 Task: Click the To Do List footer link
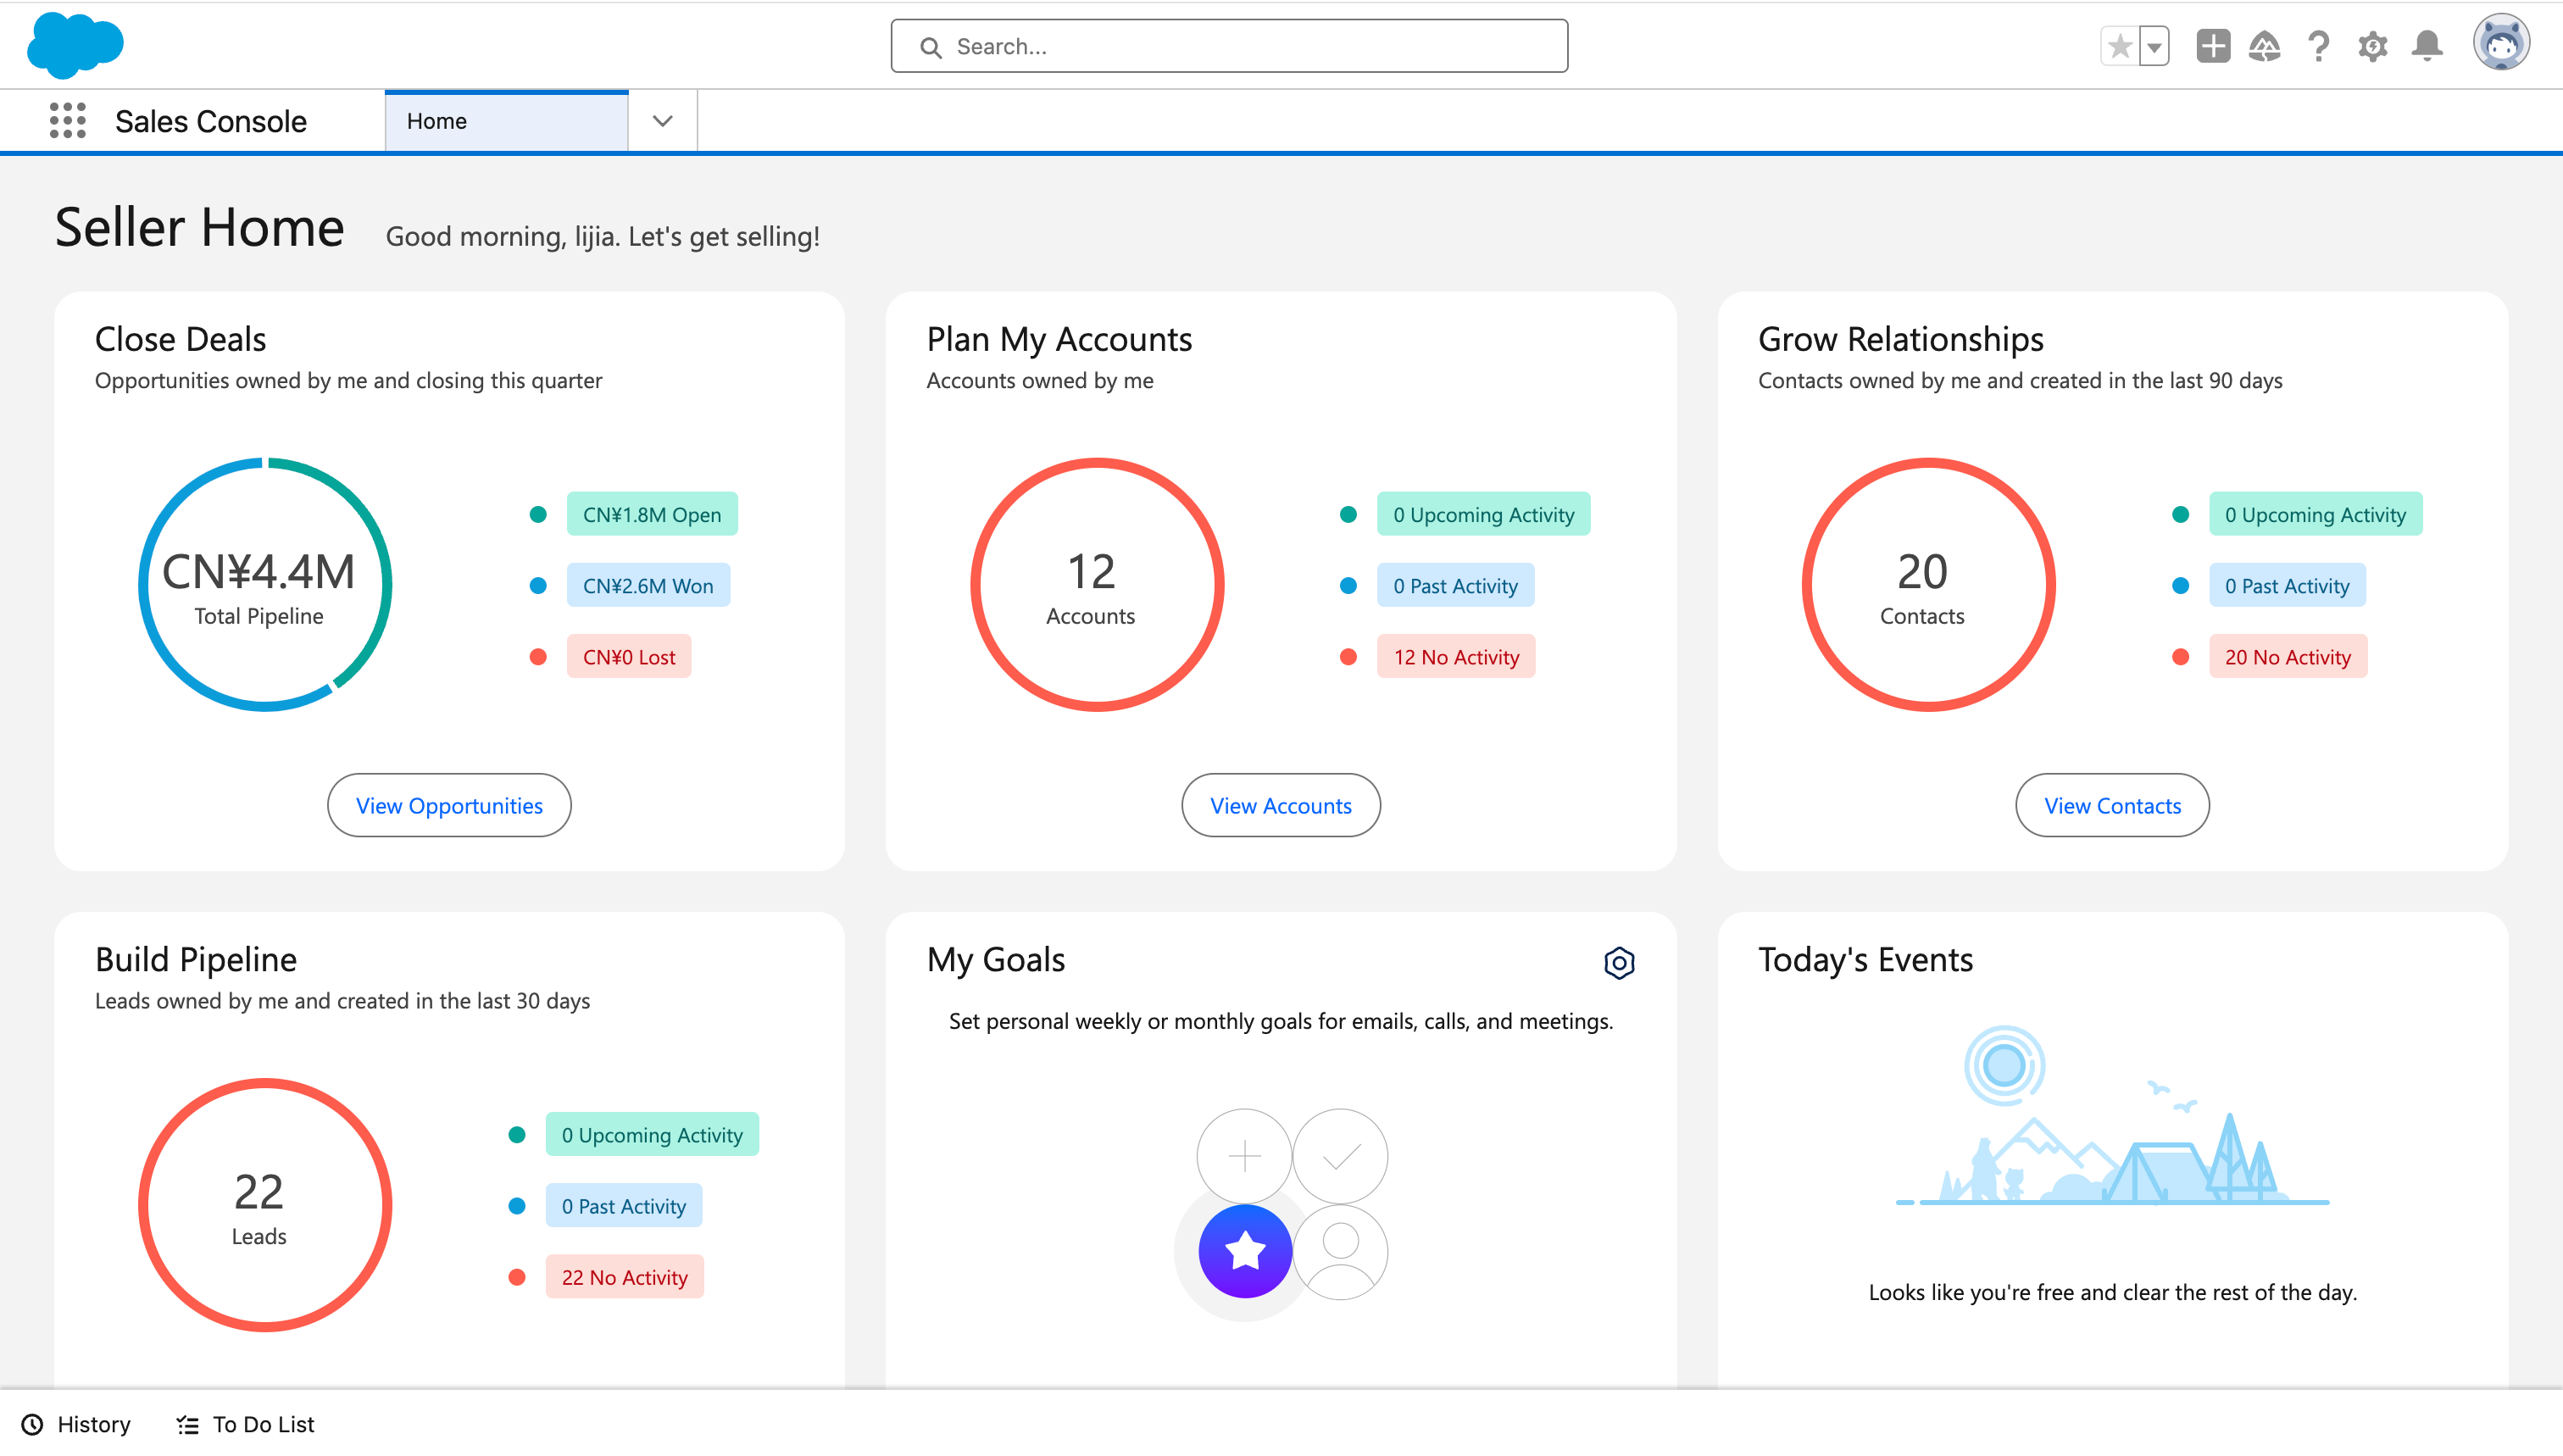[247, 1425]
